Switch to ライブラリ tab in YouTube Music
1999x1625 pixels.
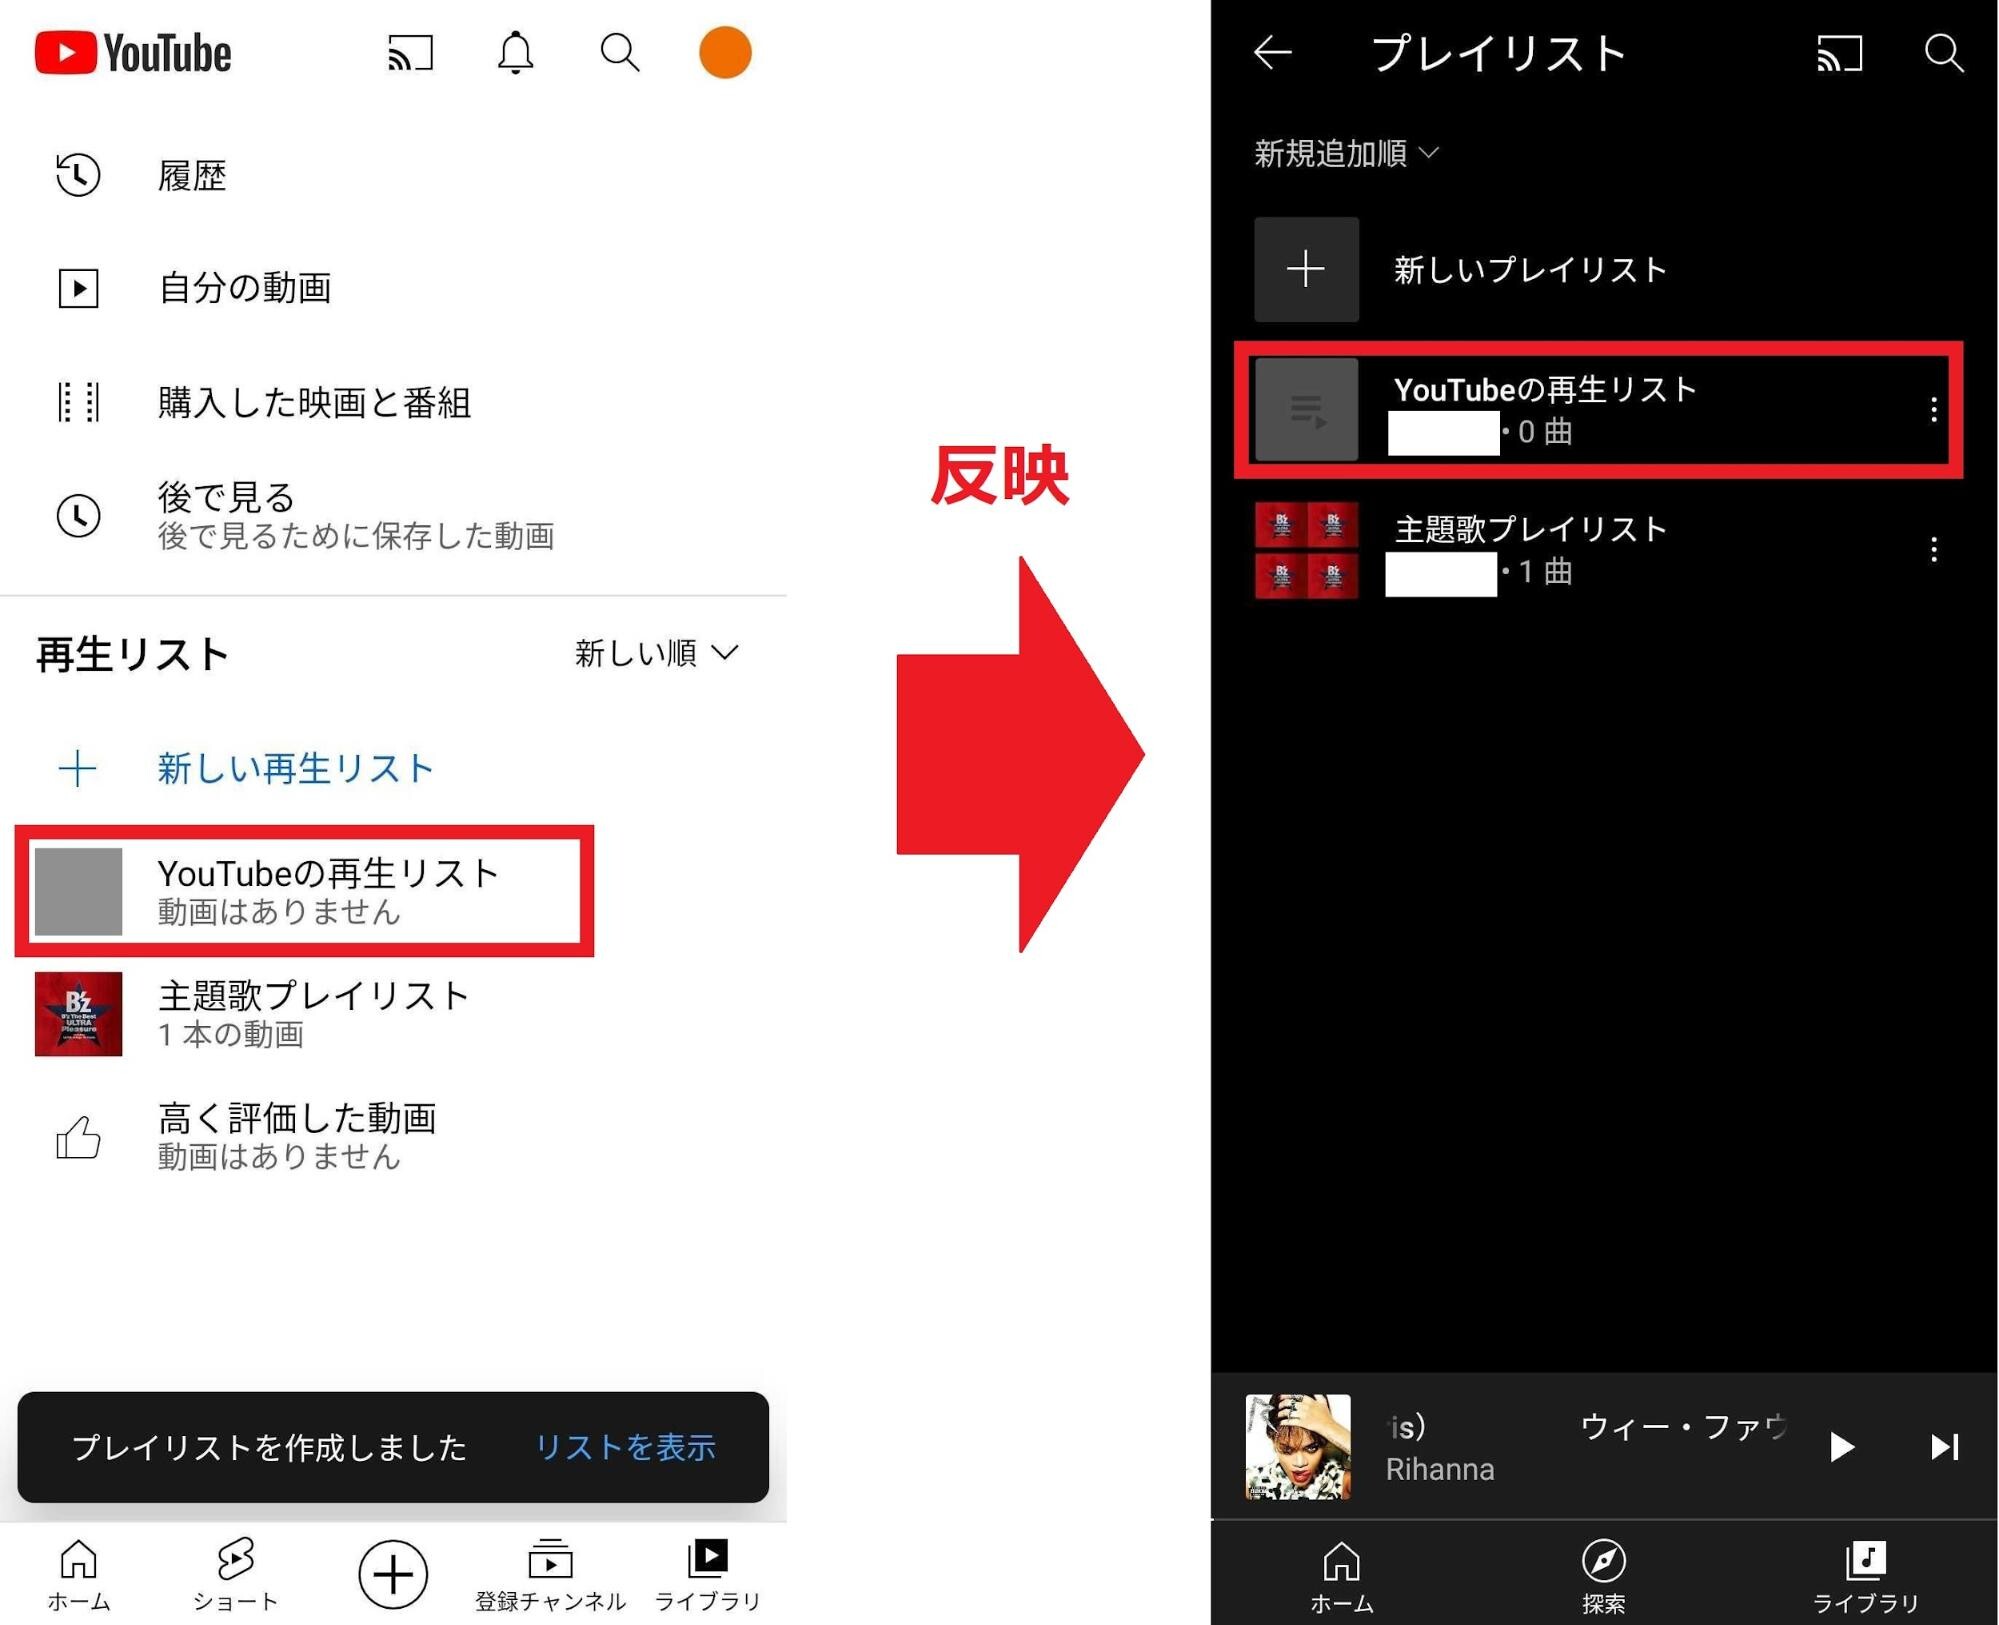tap(1866, 1577)
